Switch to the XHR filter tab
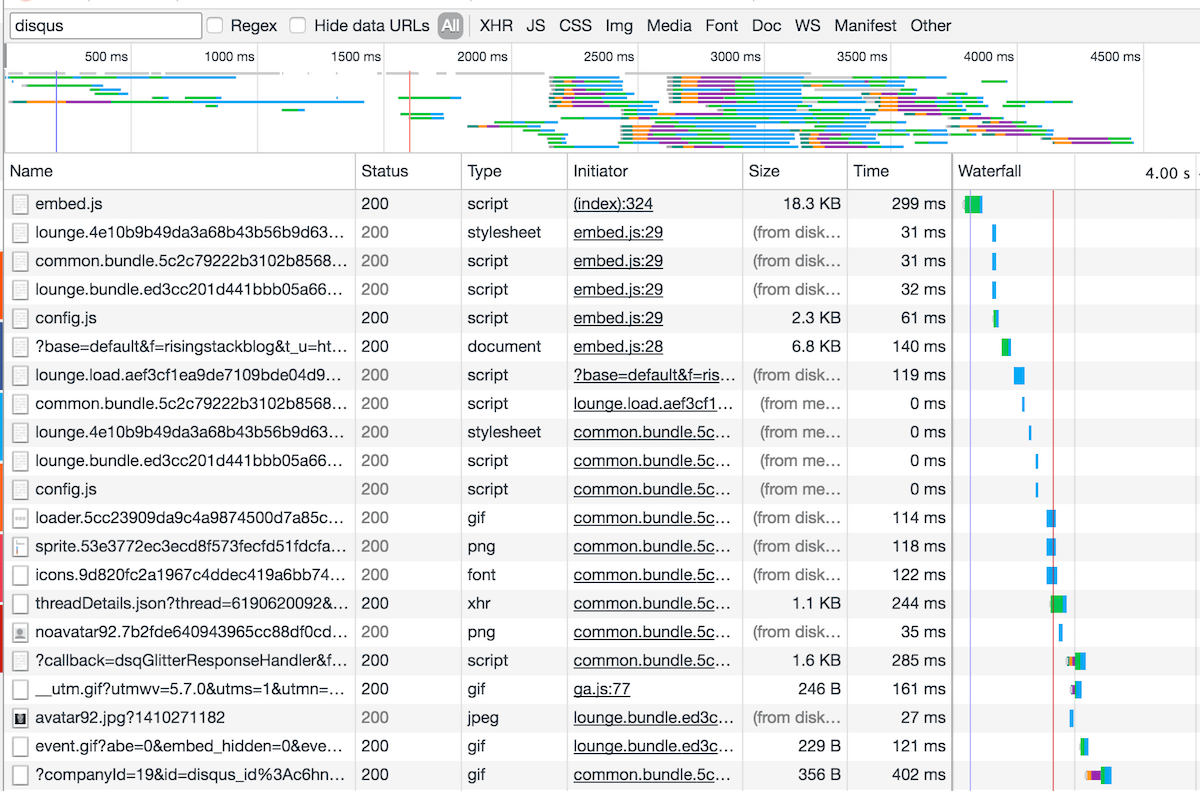Image resolution: width=1200 pixels, height=791 pixels. 496,25
